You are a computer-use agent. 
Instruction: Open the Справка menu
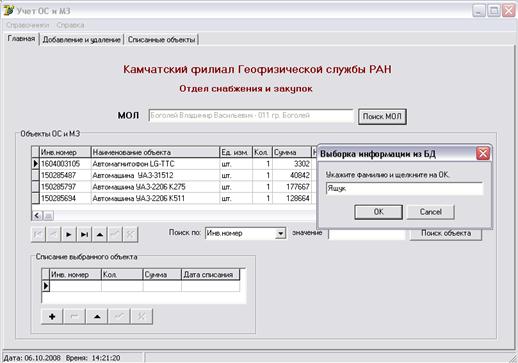(x=70, y=25)
